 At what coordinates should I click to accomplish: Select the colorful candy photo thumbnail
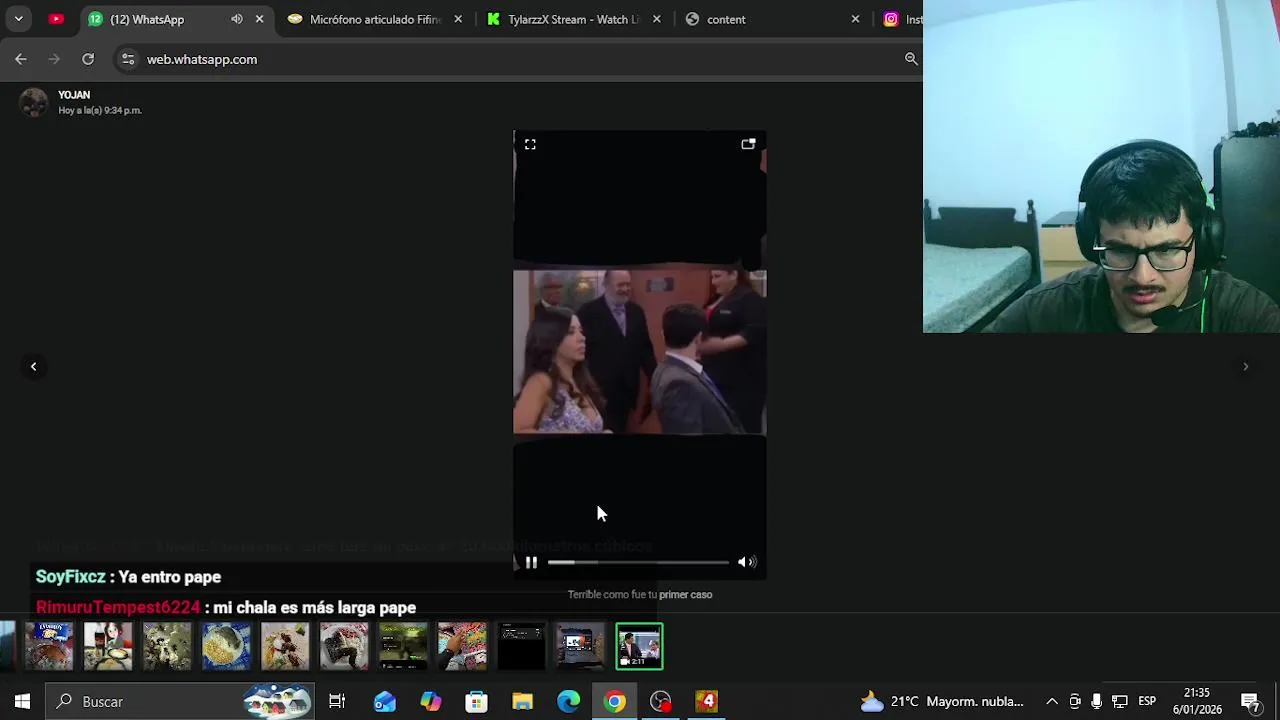coord(462,646)
